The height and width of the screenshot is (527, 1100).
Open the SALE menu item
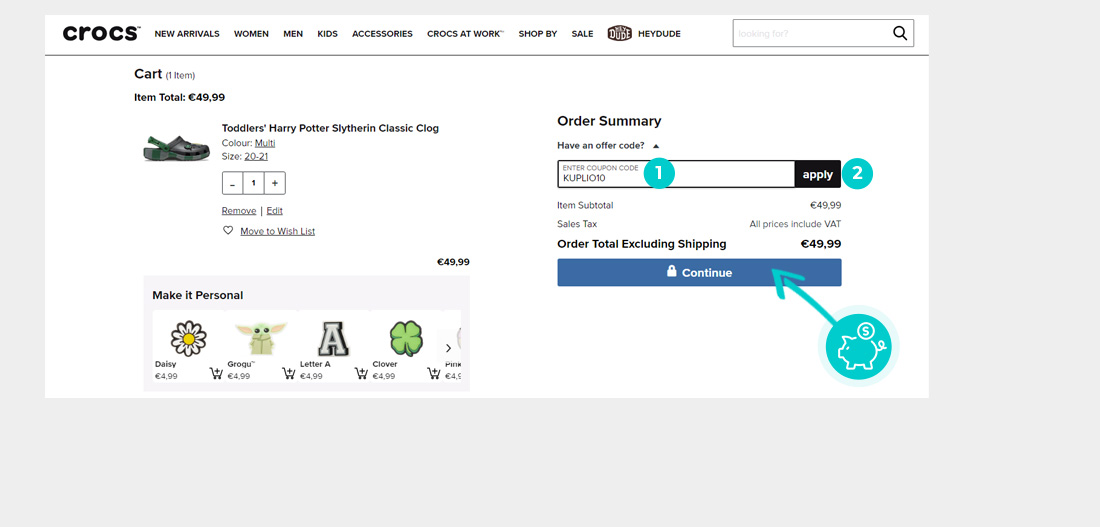[582, 34]
